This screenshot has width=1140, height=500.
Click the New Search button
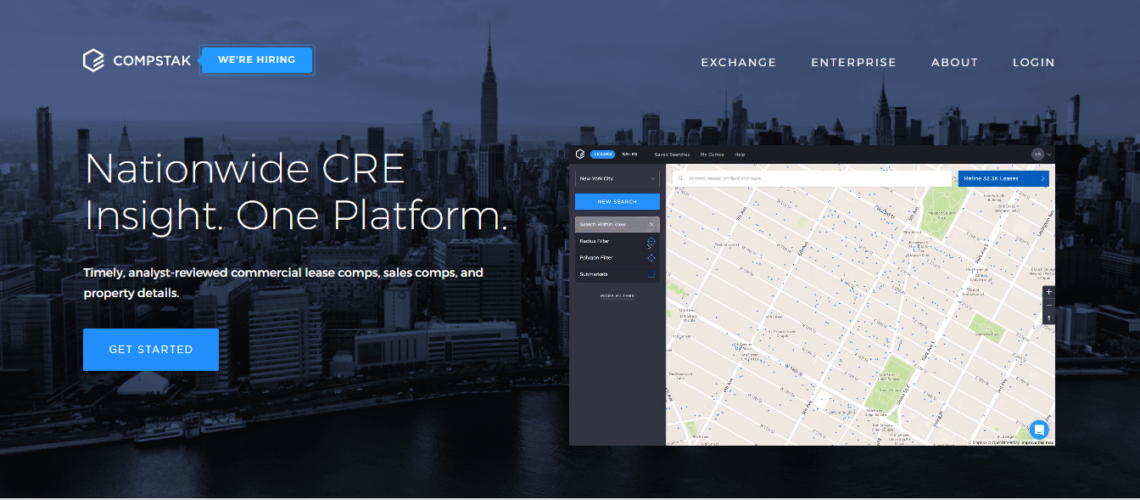click(x=617, y=201)
